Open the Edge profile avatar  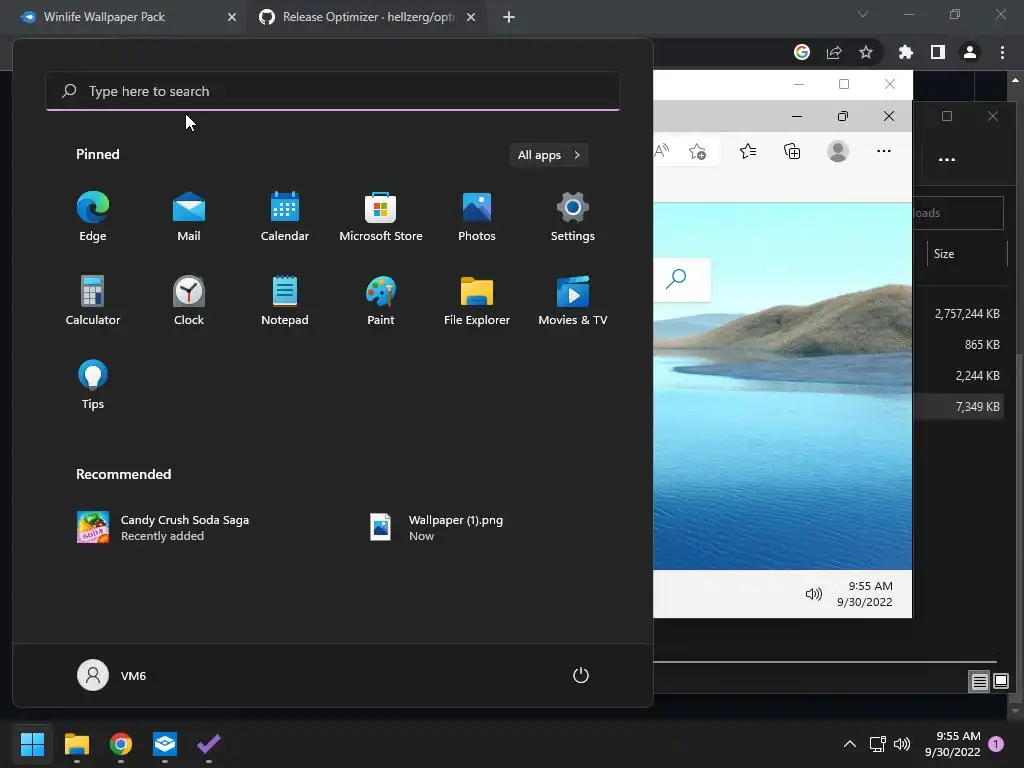838,152
